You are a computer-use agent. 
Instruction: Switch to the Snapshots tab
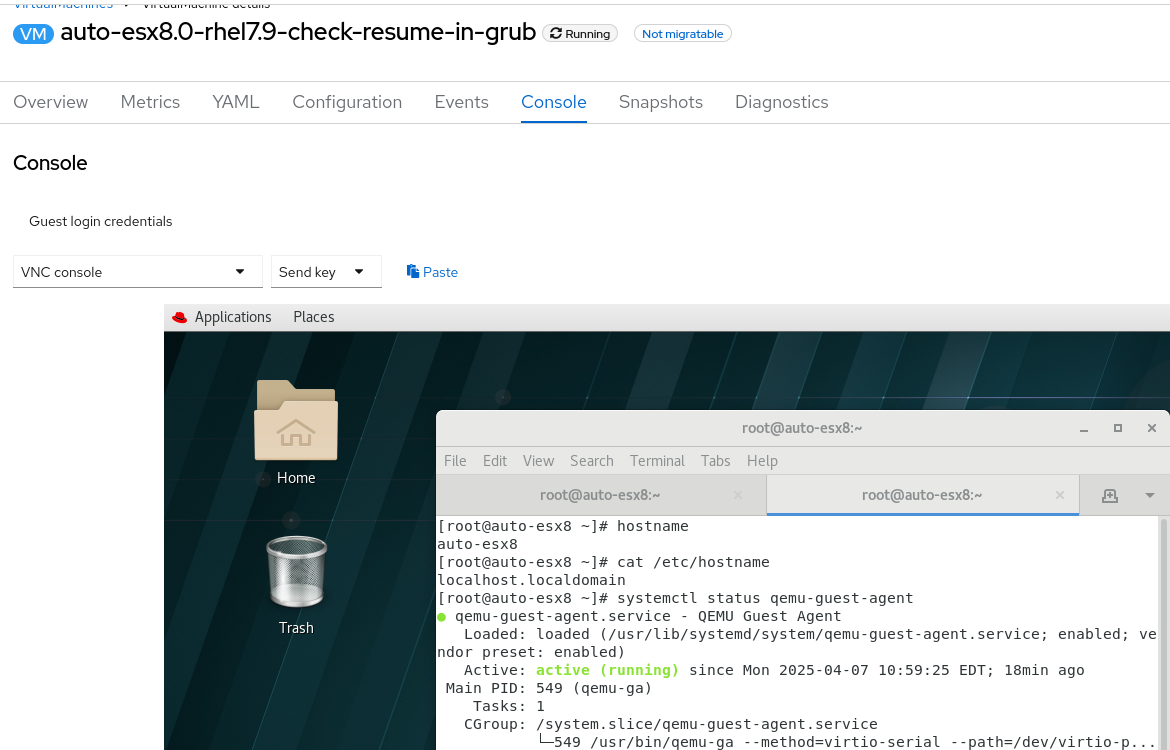(x=660, y=102)
